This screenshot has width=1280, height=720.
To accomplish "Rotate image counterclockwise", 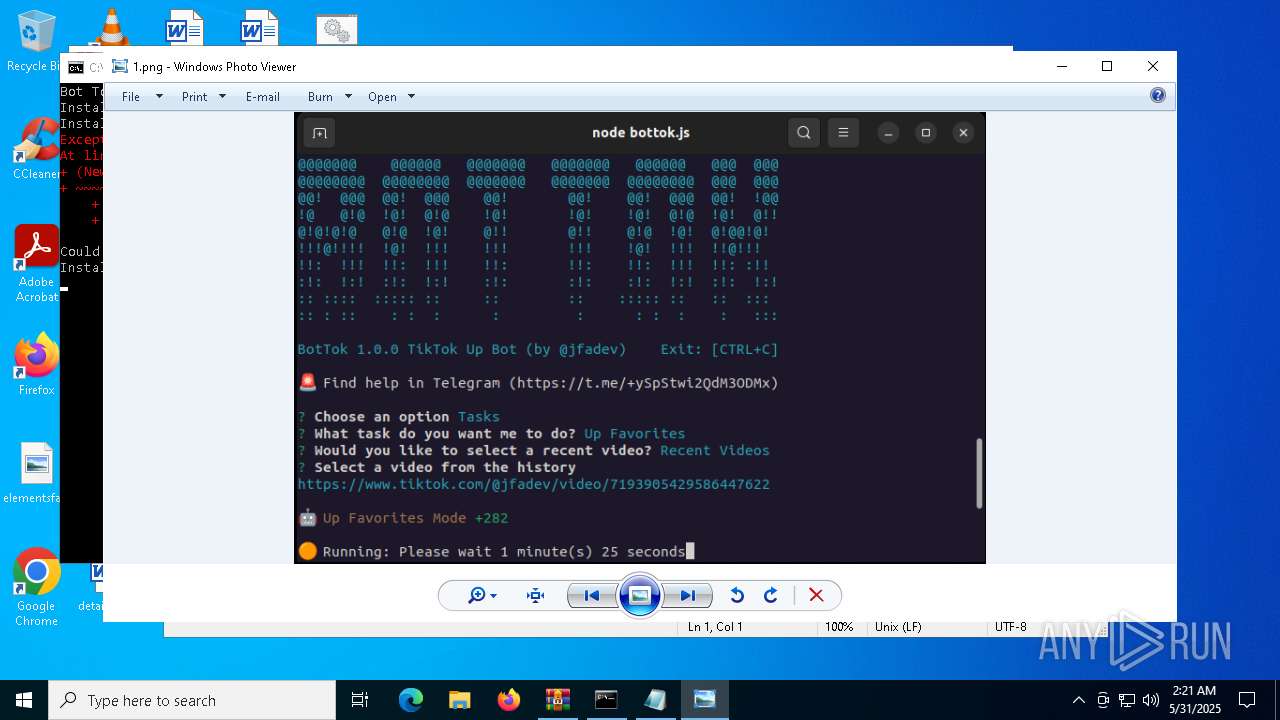I will pos(737,595).
